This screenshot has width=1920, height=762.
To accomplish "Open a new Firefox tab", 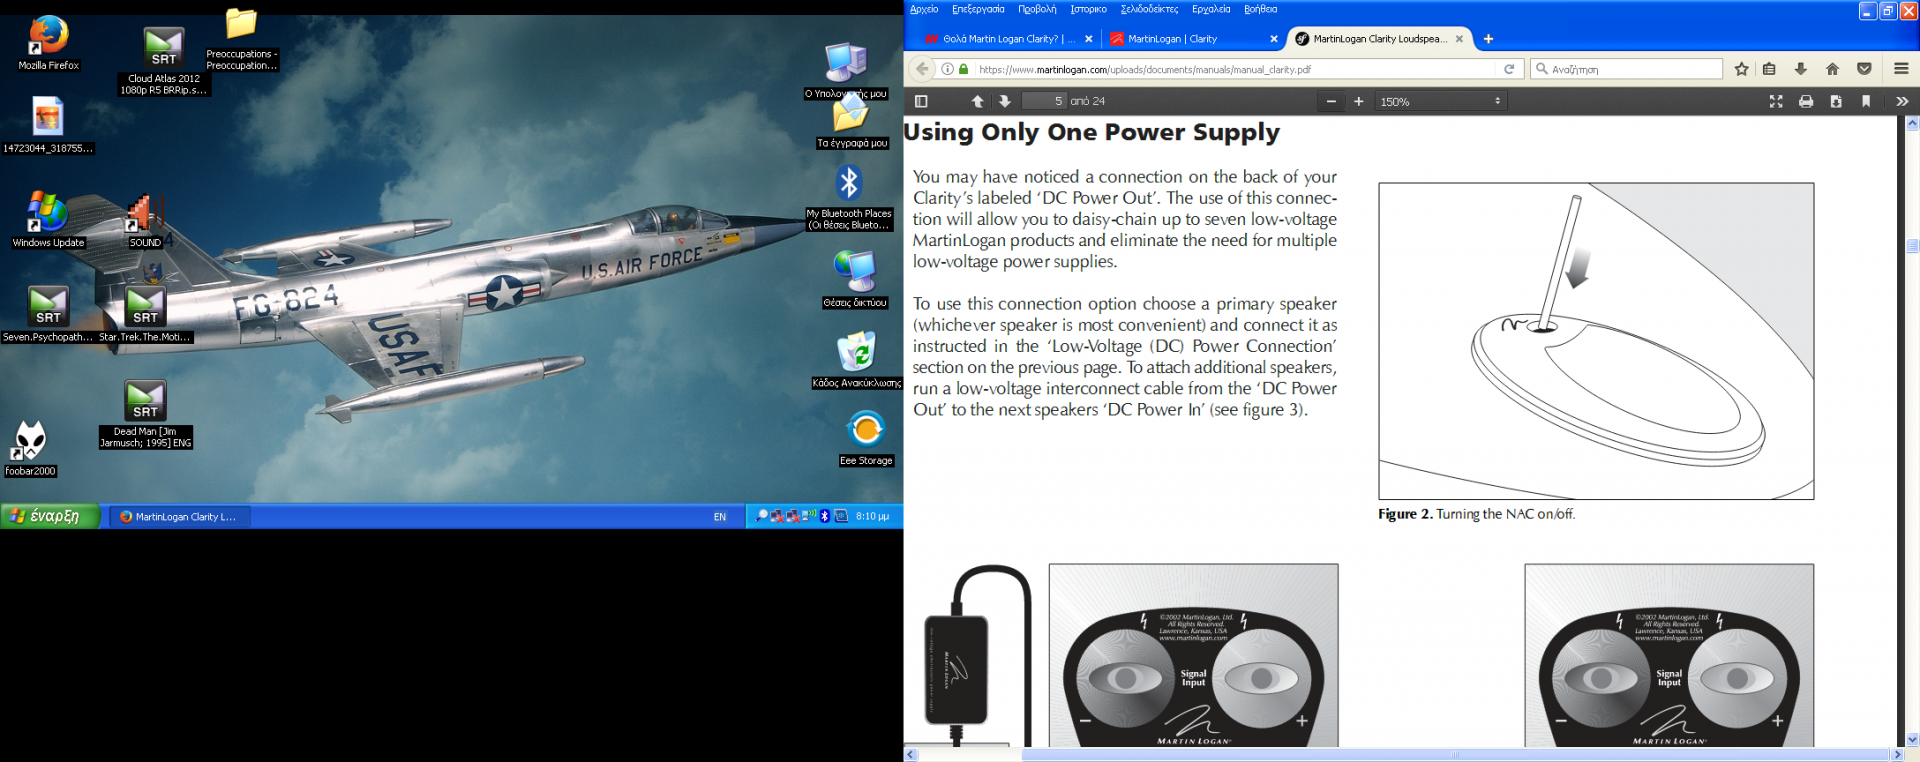I will (x=1488, y=39).
